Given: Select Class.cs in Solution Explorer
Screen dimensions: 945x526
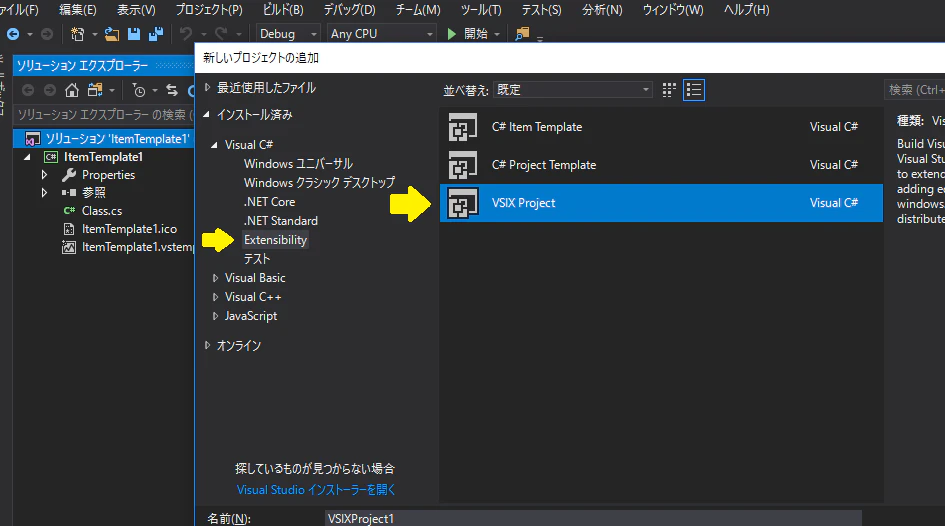Looking at the screenshot, I should tap(102, 211).
